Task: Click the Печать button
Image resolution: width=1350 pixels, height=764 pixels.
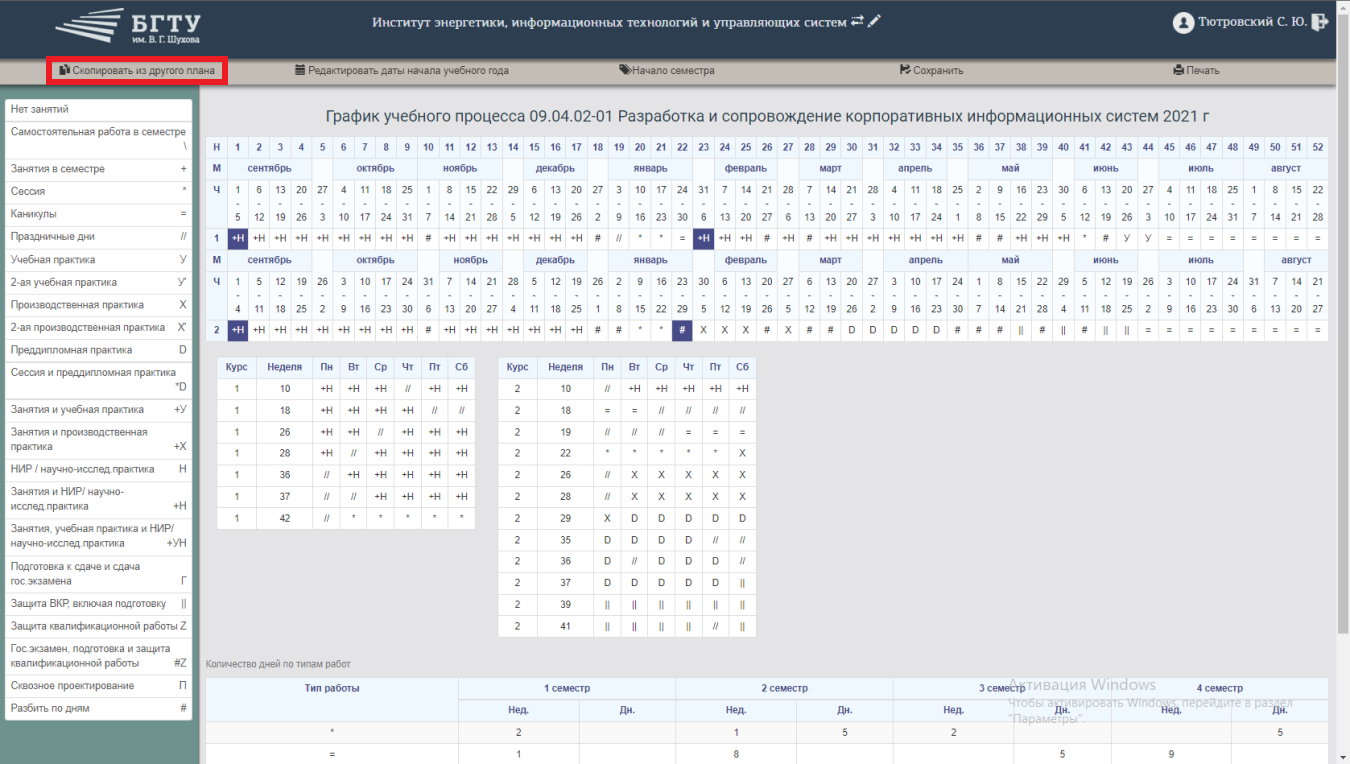Action: [x=1196, y=71]
